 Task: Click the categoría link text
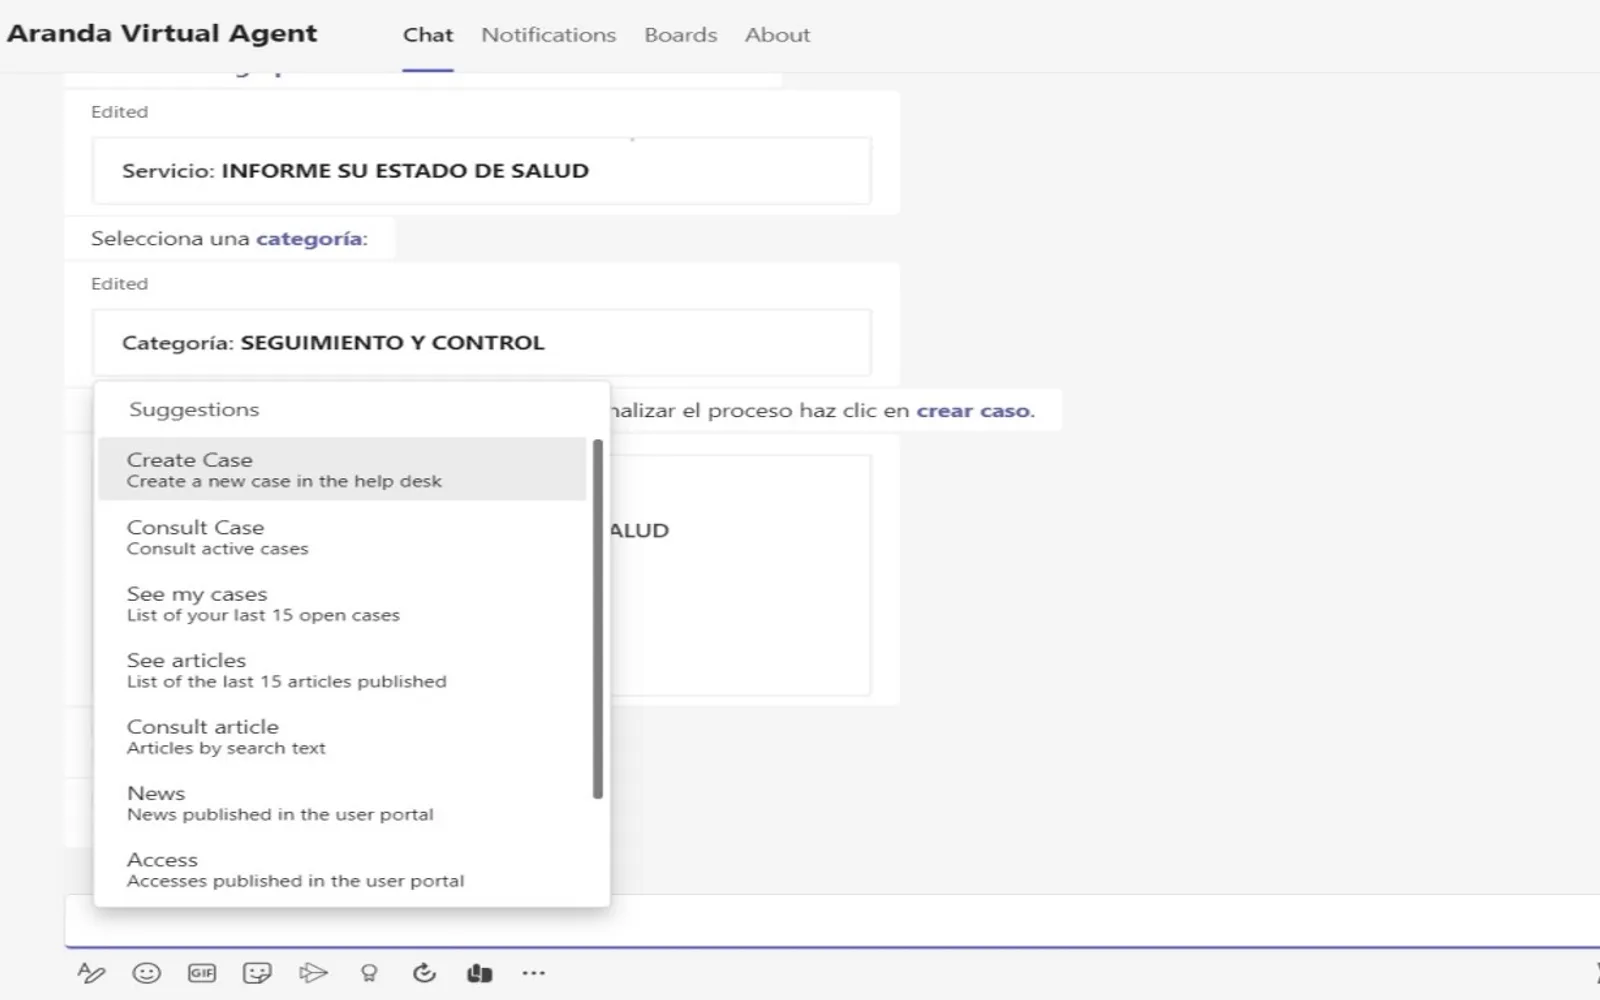point(309,239)
